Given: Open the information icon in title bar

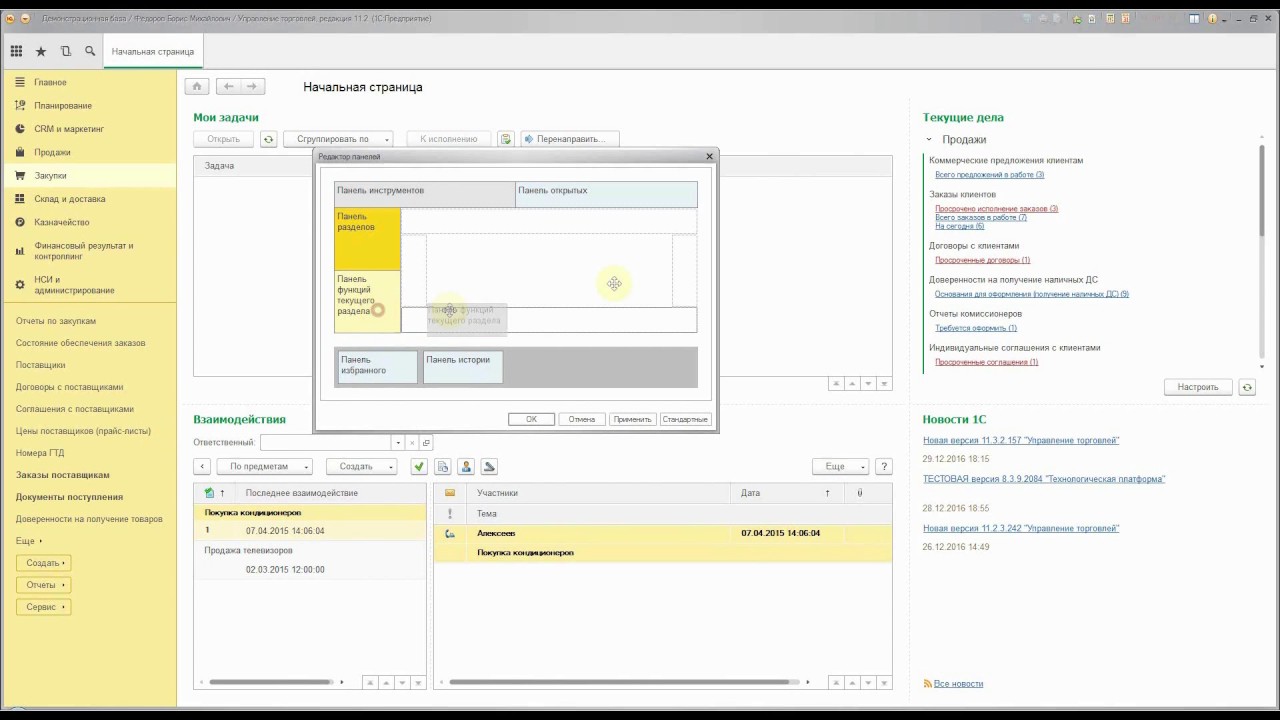Looking at the screenshot, I should click(x=1213, y=19).
